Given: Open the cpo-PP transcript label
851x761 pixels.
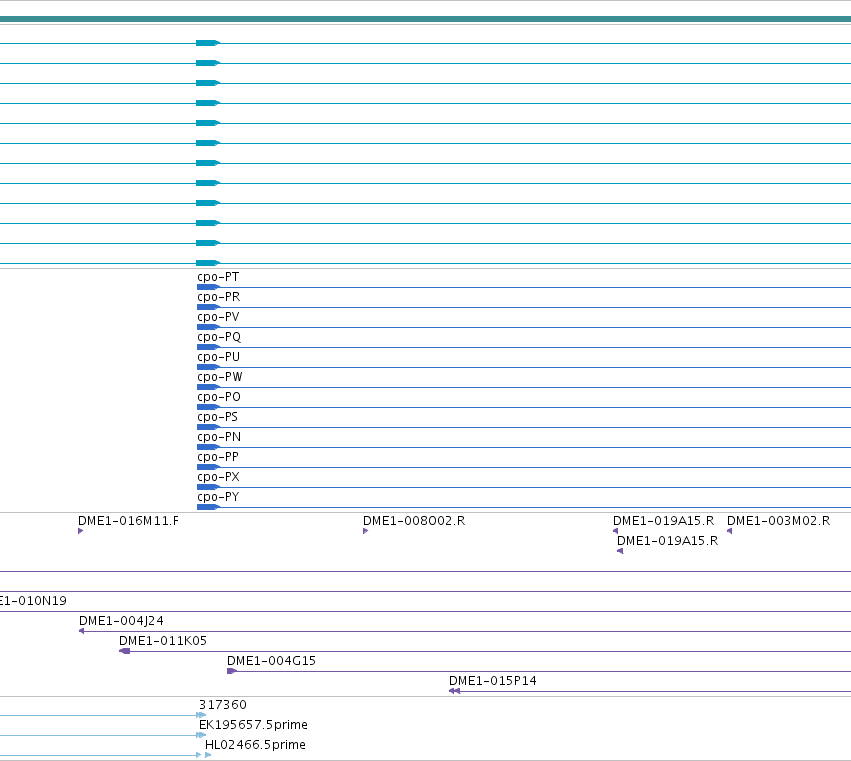Looking at the screenshot, I should pyautogui.click(x=218, y=457).
